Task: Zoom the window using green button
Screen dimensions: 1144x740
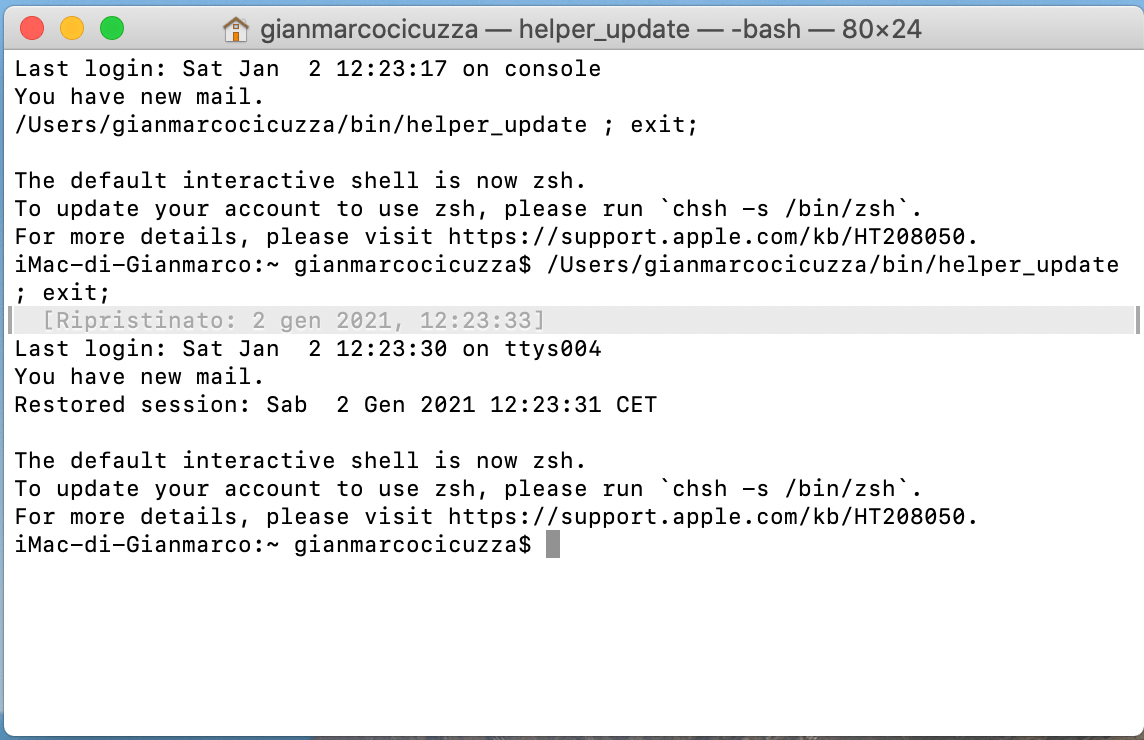Action: point(112,29)
